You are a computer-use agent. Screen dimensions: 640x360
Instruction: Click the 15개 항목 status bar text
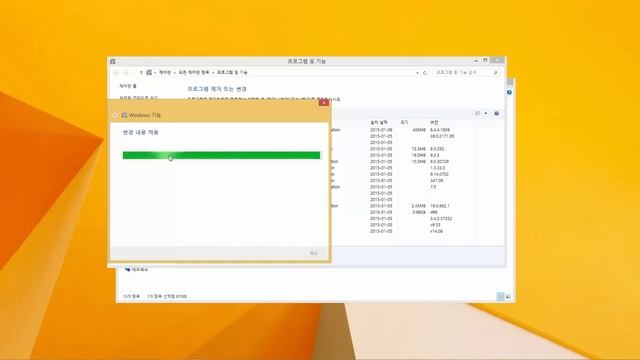(x=131, y=296)
